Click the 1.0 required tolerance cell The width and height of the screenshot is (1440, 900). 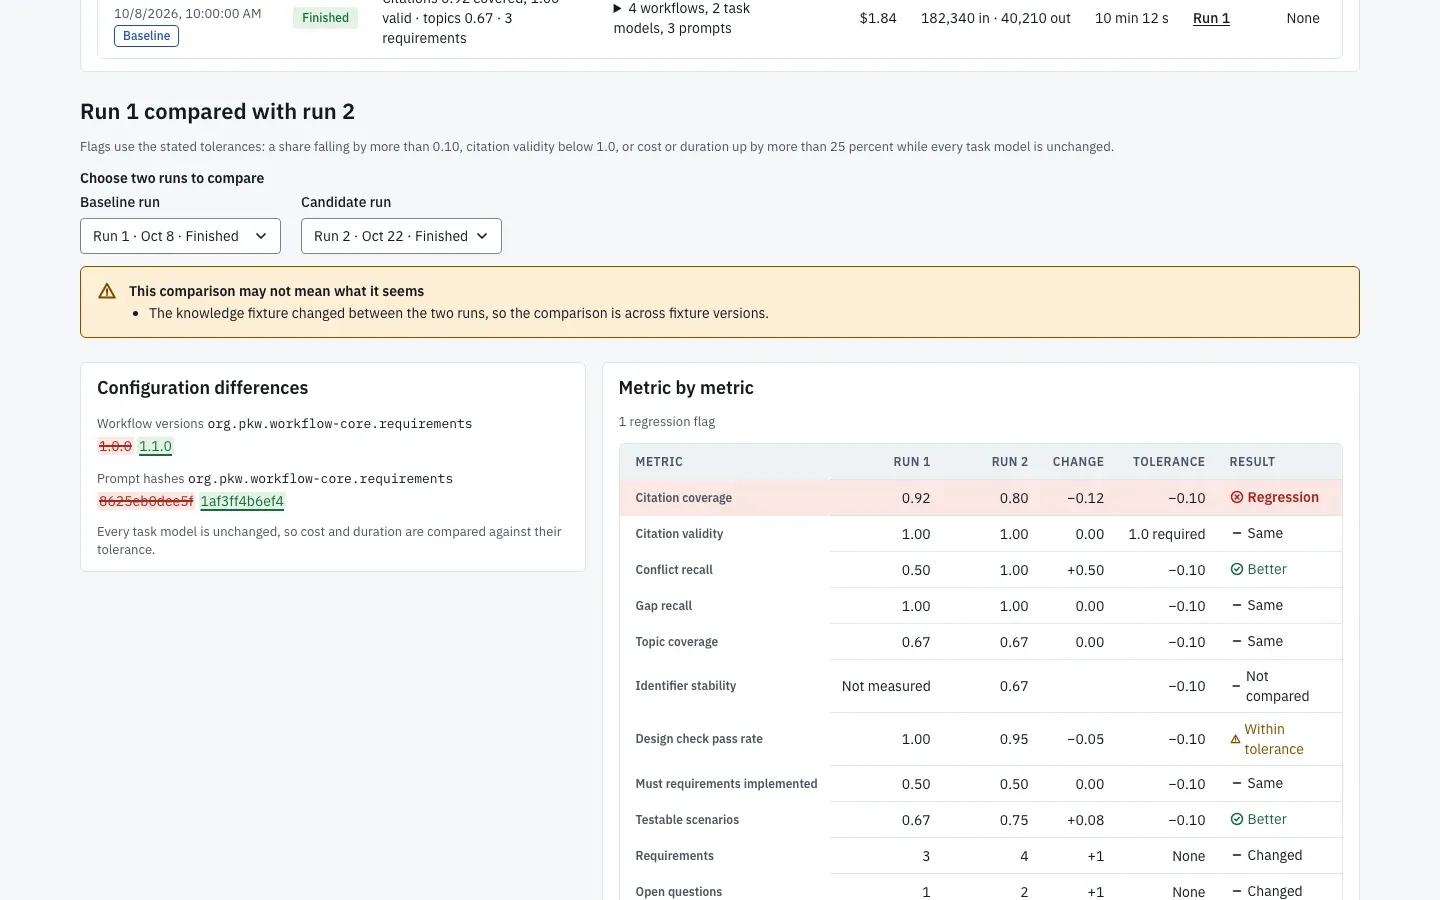click(1167, 534)
